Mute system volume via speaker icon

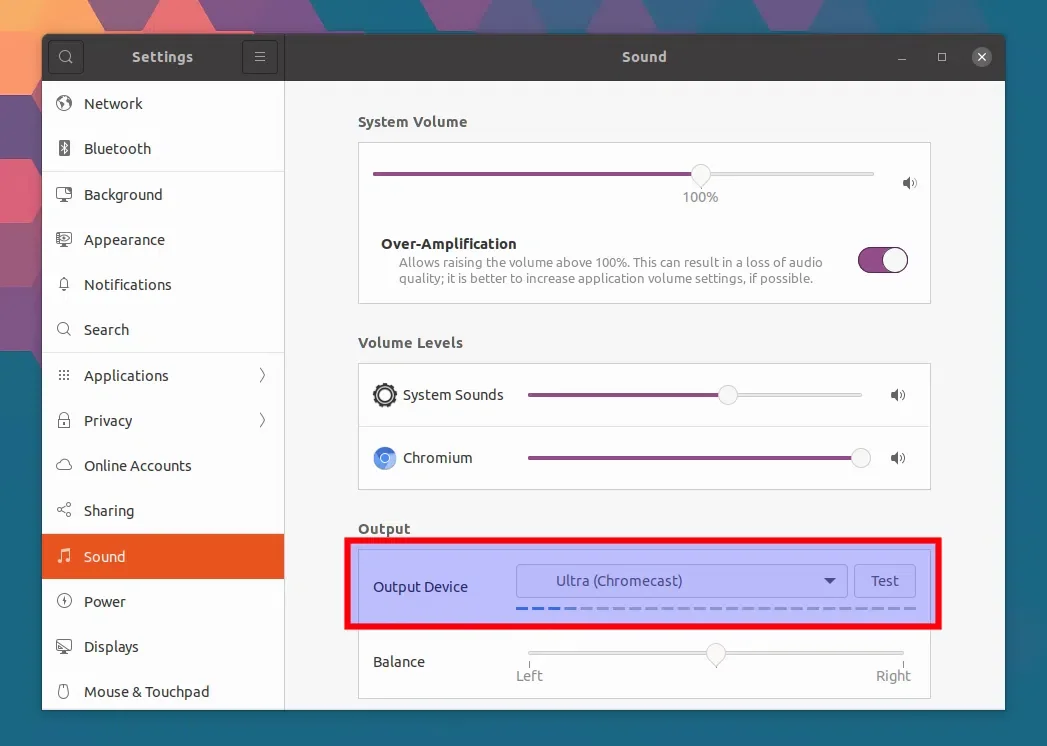909,182
